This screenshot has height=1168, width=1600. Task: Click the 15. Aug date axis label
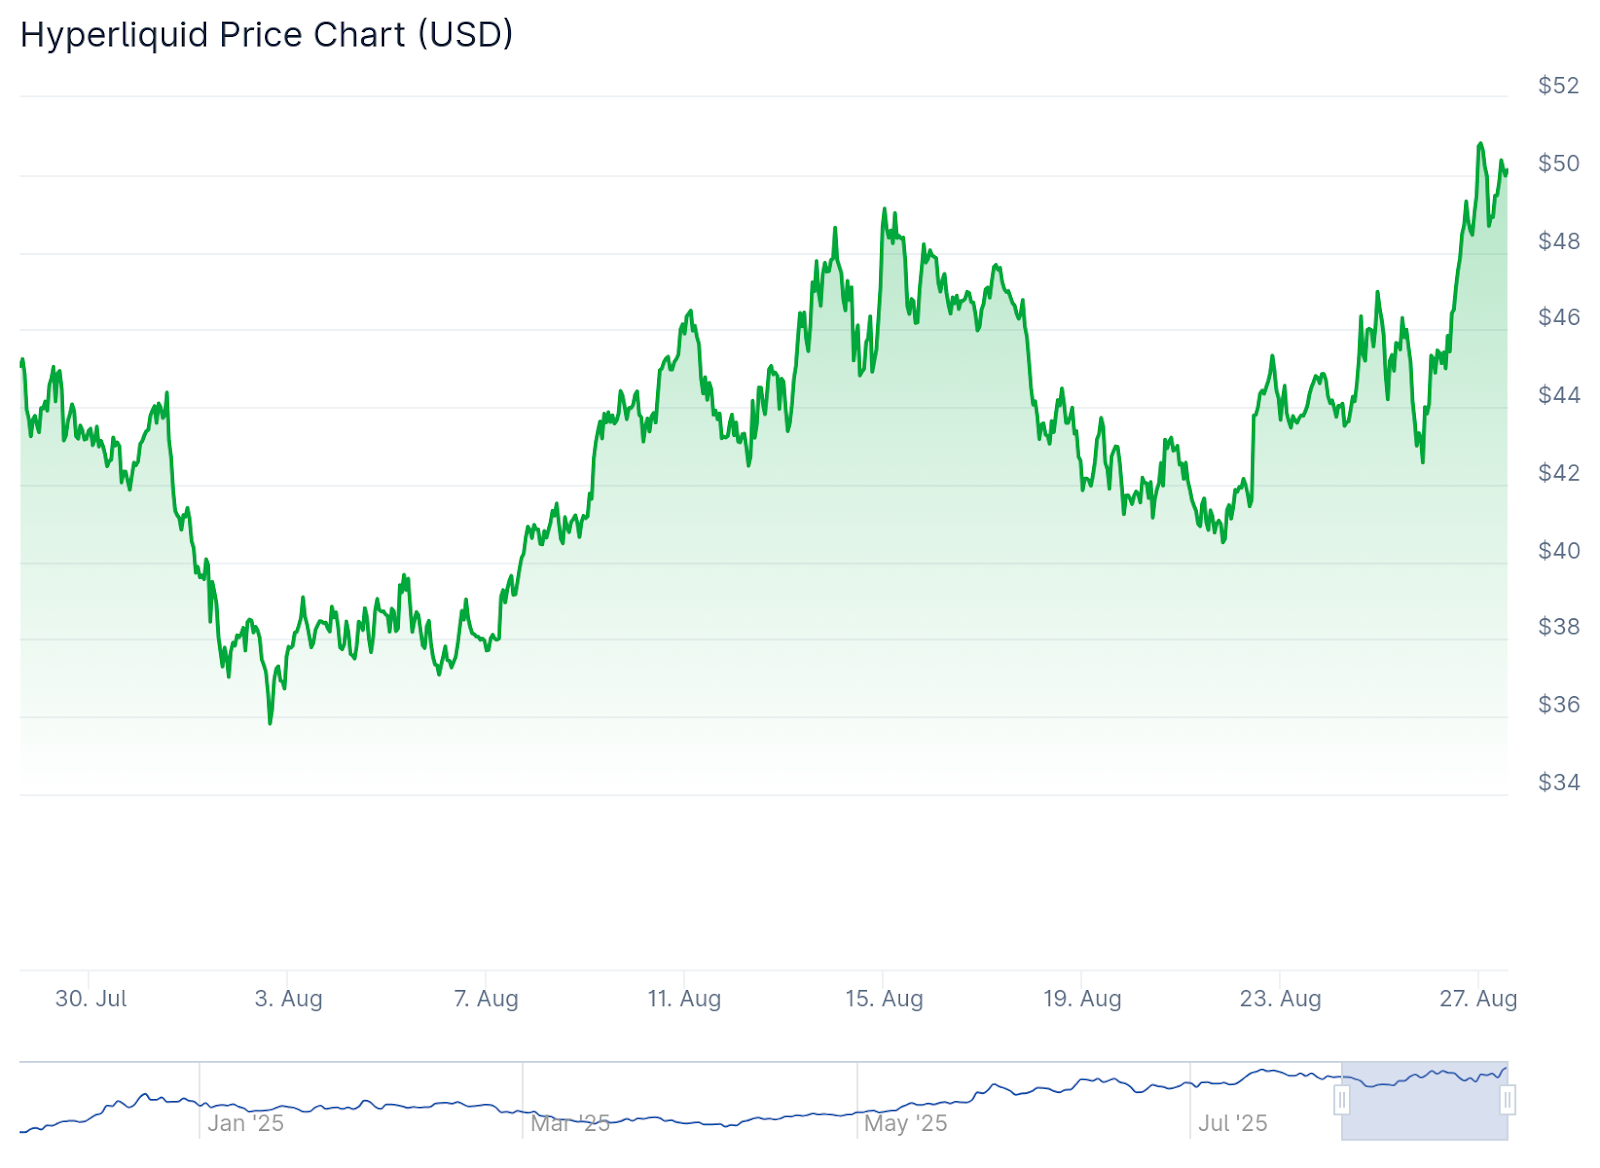(x=884, y=998)
